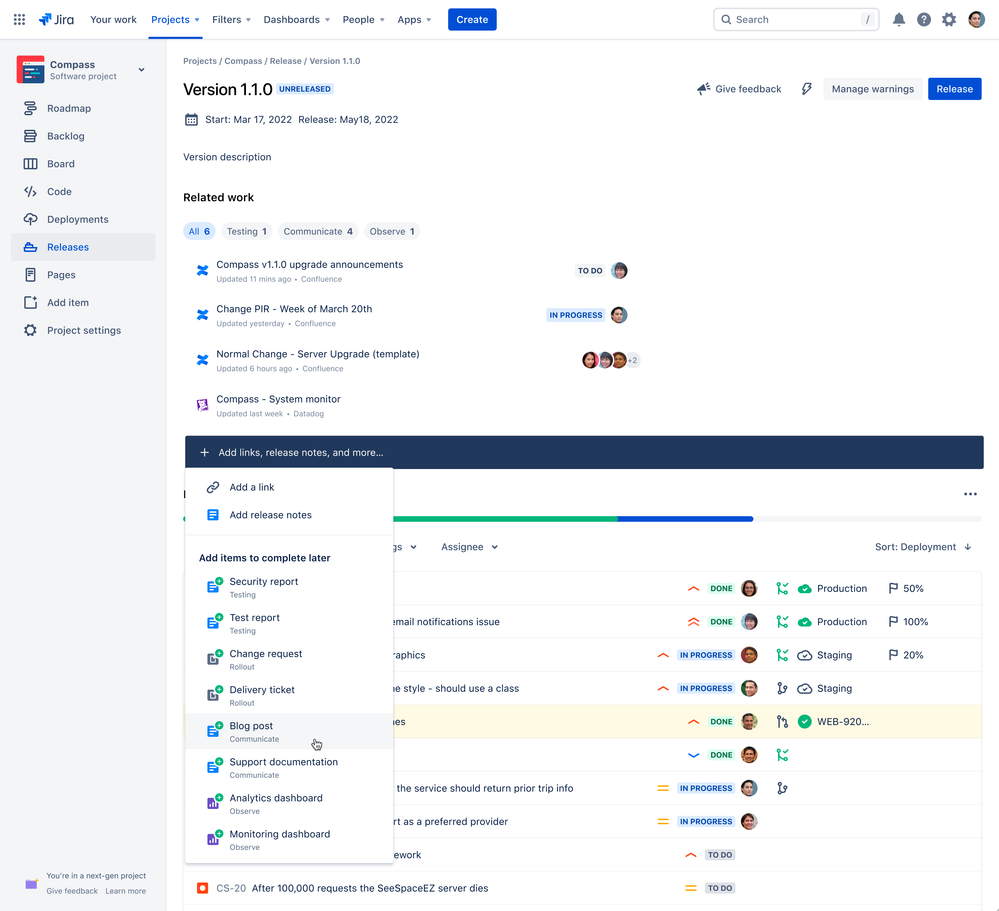999x911 pixels.
Task: Click the 100% feature flag icon
Action: point(893,622)
